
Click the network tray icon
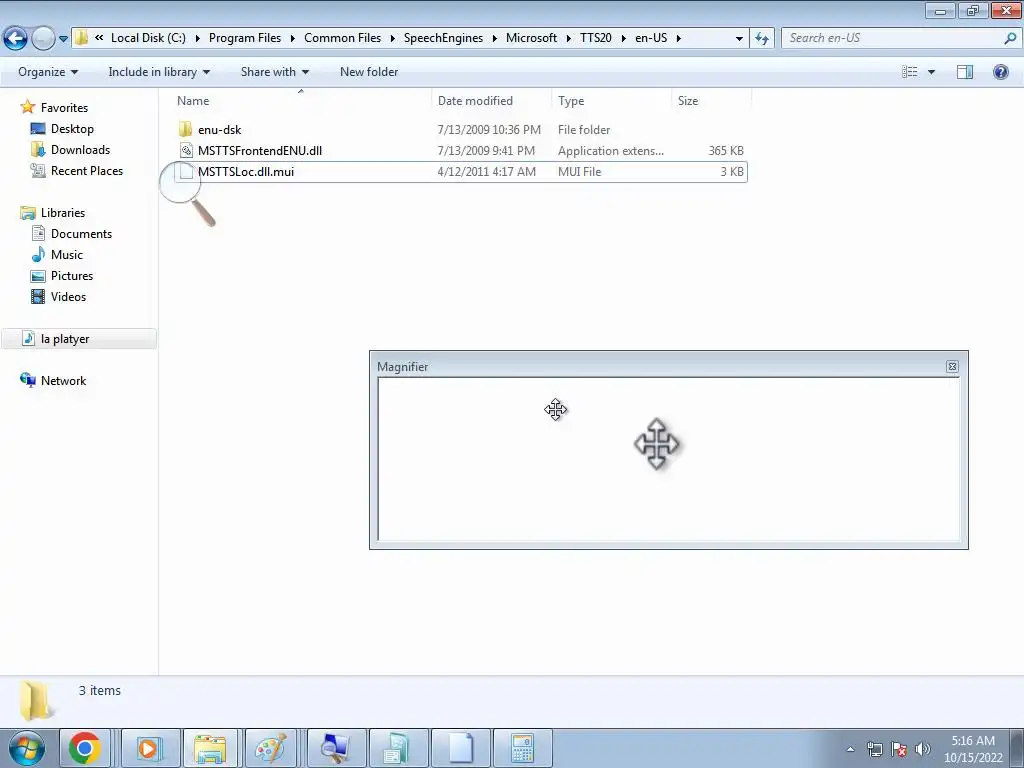[x=874, y=749]
